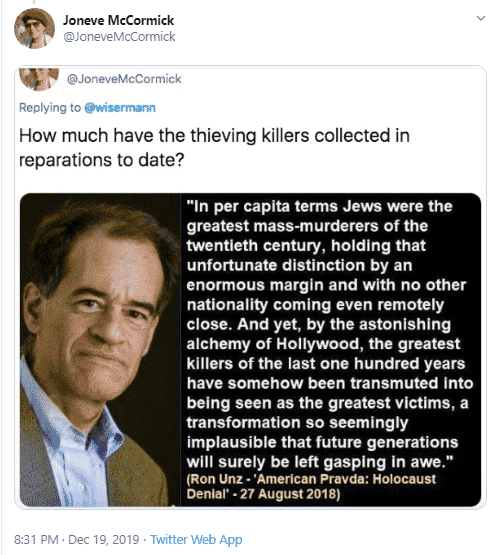Open @JoneveMcCormick handle inside quoted tweet
The width and height of the screenshot is (494, 555).
pos(124,79)
